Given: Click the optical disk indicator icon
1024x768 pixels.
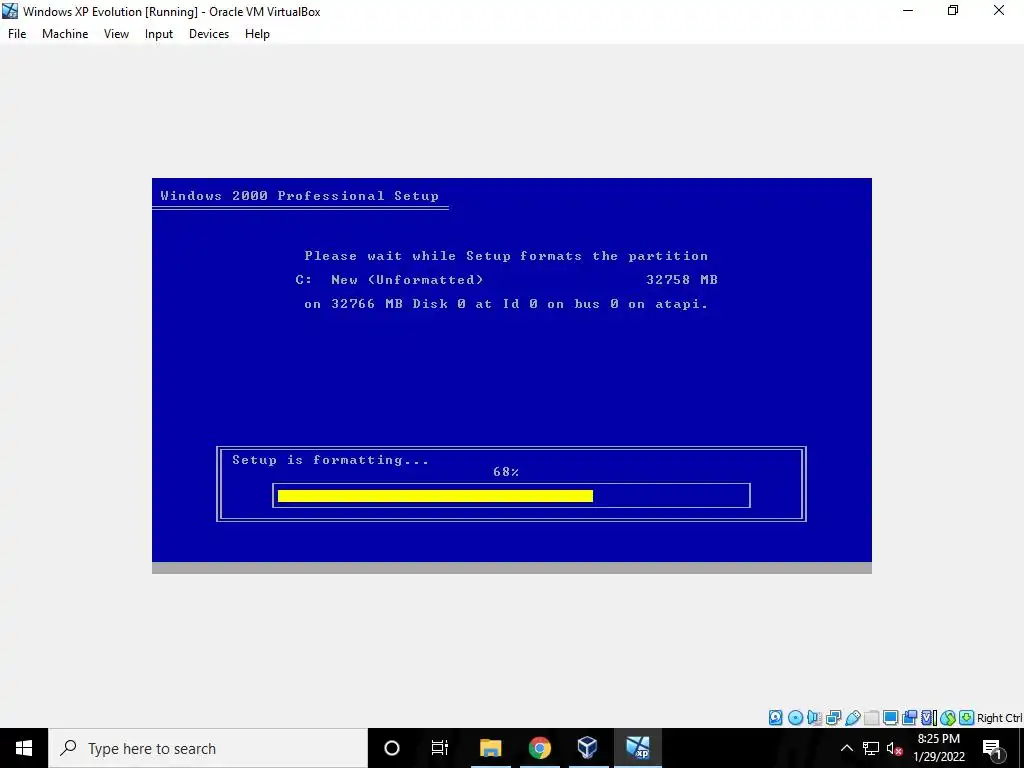Looking at the screenshot, I should (795, 718).
